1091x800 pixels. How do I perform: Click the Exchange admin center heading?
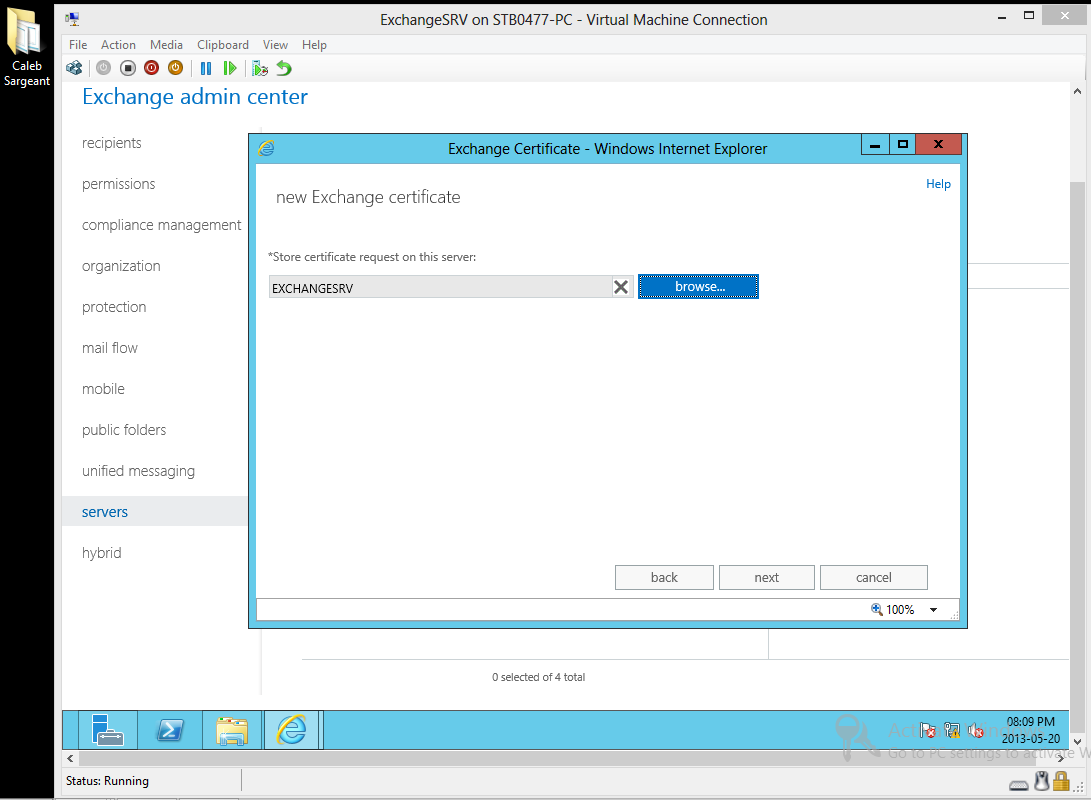click(195, 97)
